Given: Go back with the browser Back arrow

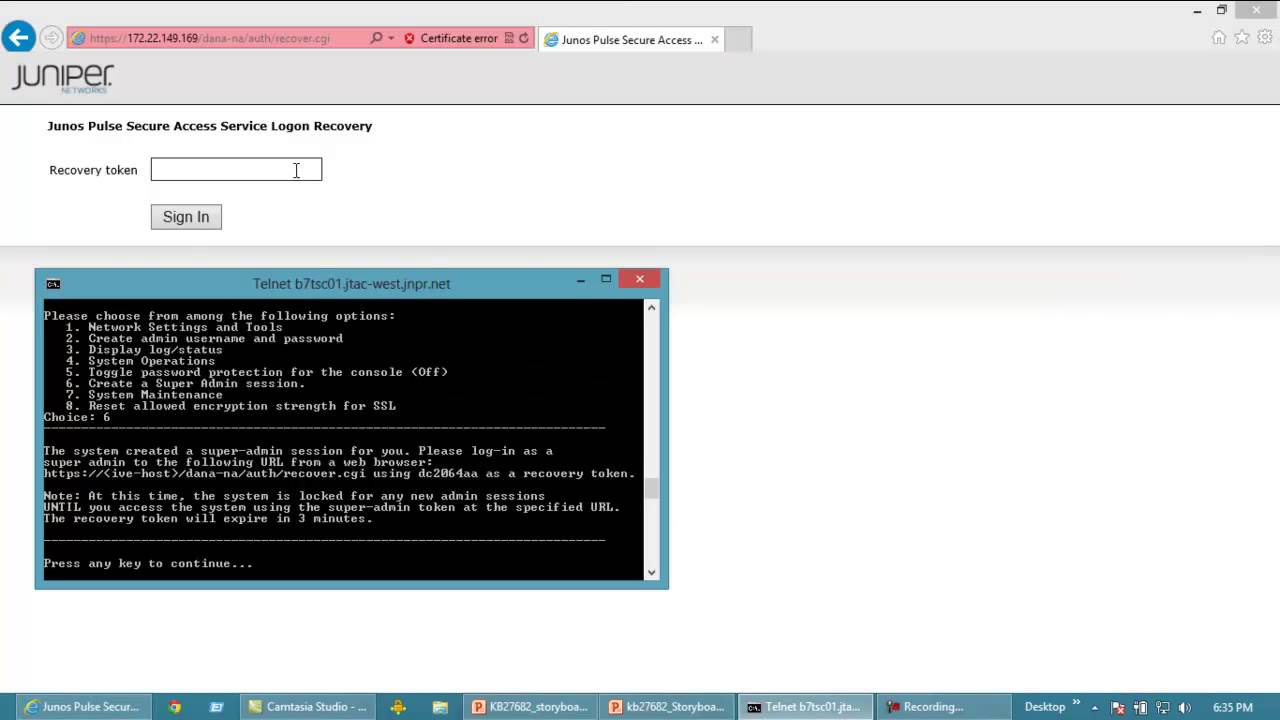Looking at the screenshot, I should [18, 38].
